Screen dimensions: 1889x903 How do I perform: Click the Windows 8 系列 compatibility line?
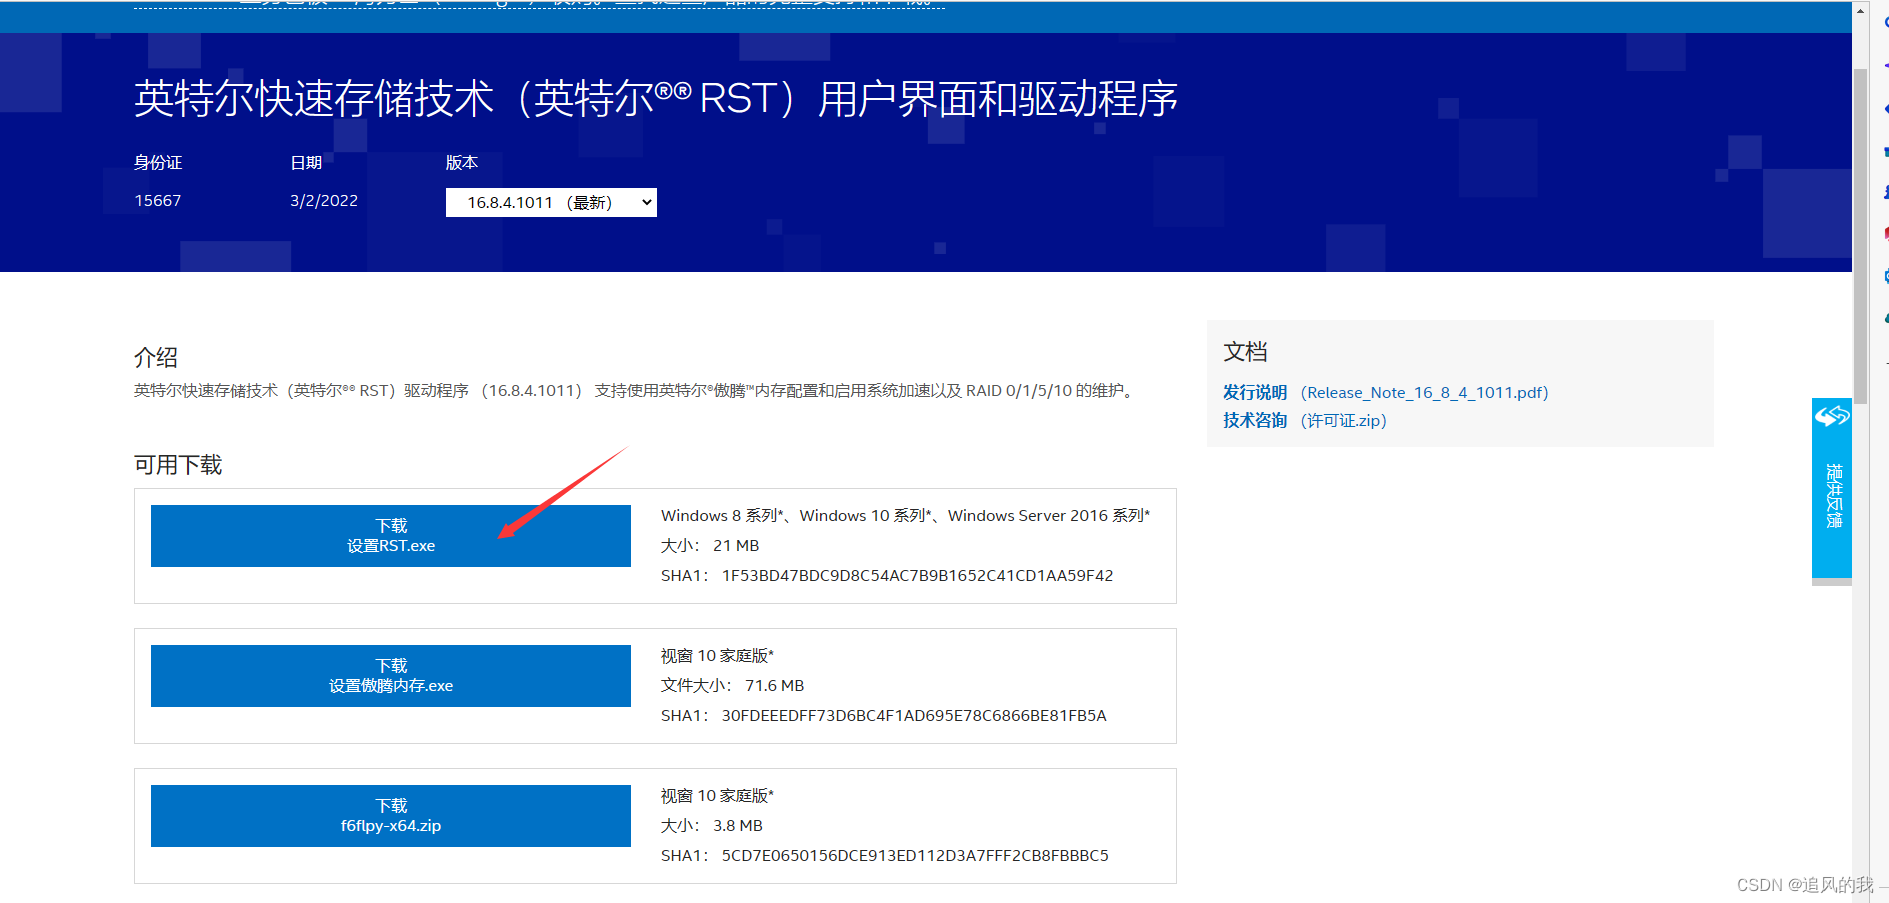905,516
